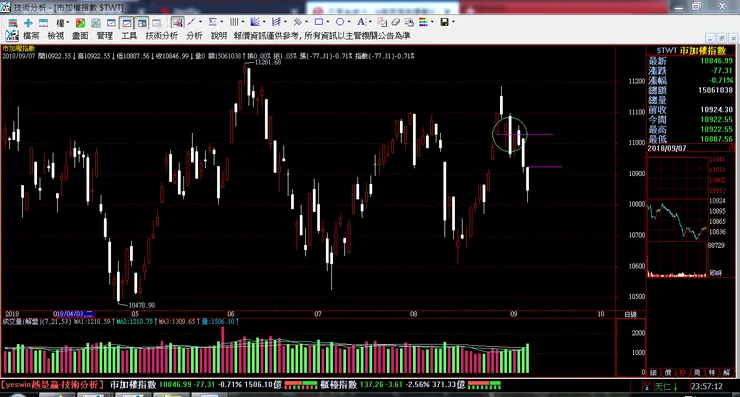Viewport: 740px width, 397px height.
Task: Select the ellipse drawing tool
Action: click(340, 22)
